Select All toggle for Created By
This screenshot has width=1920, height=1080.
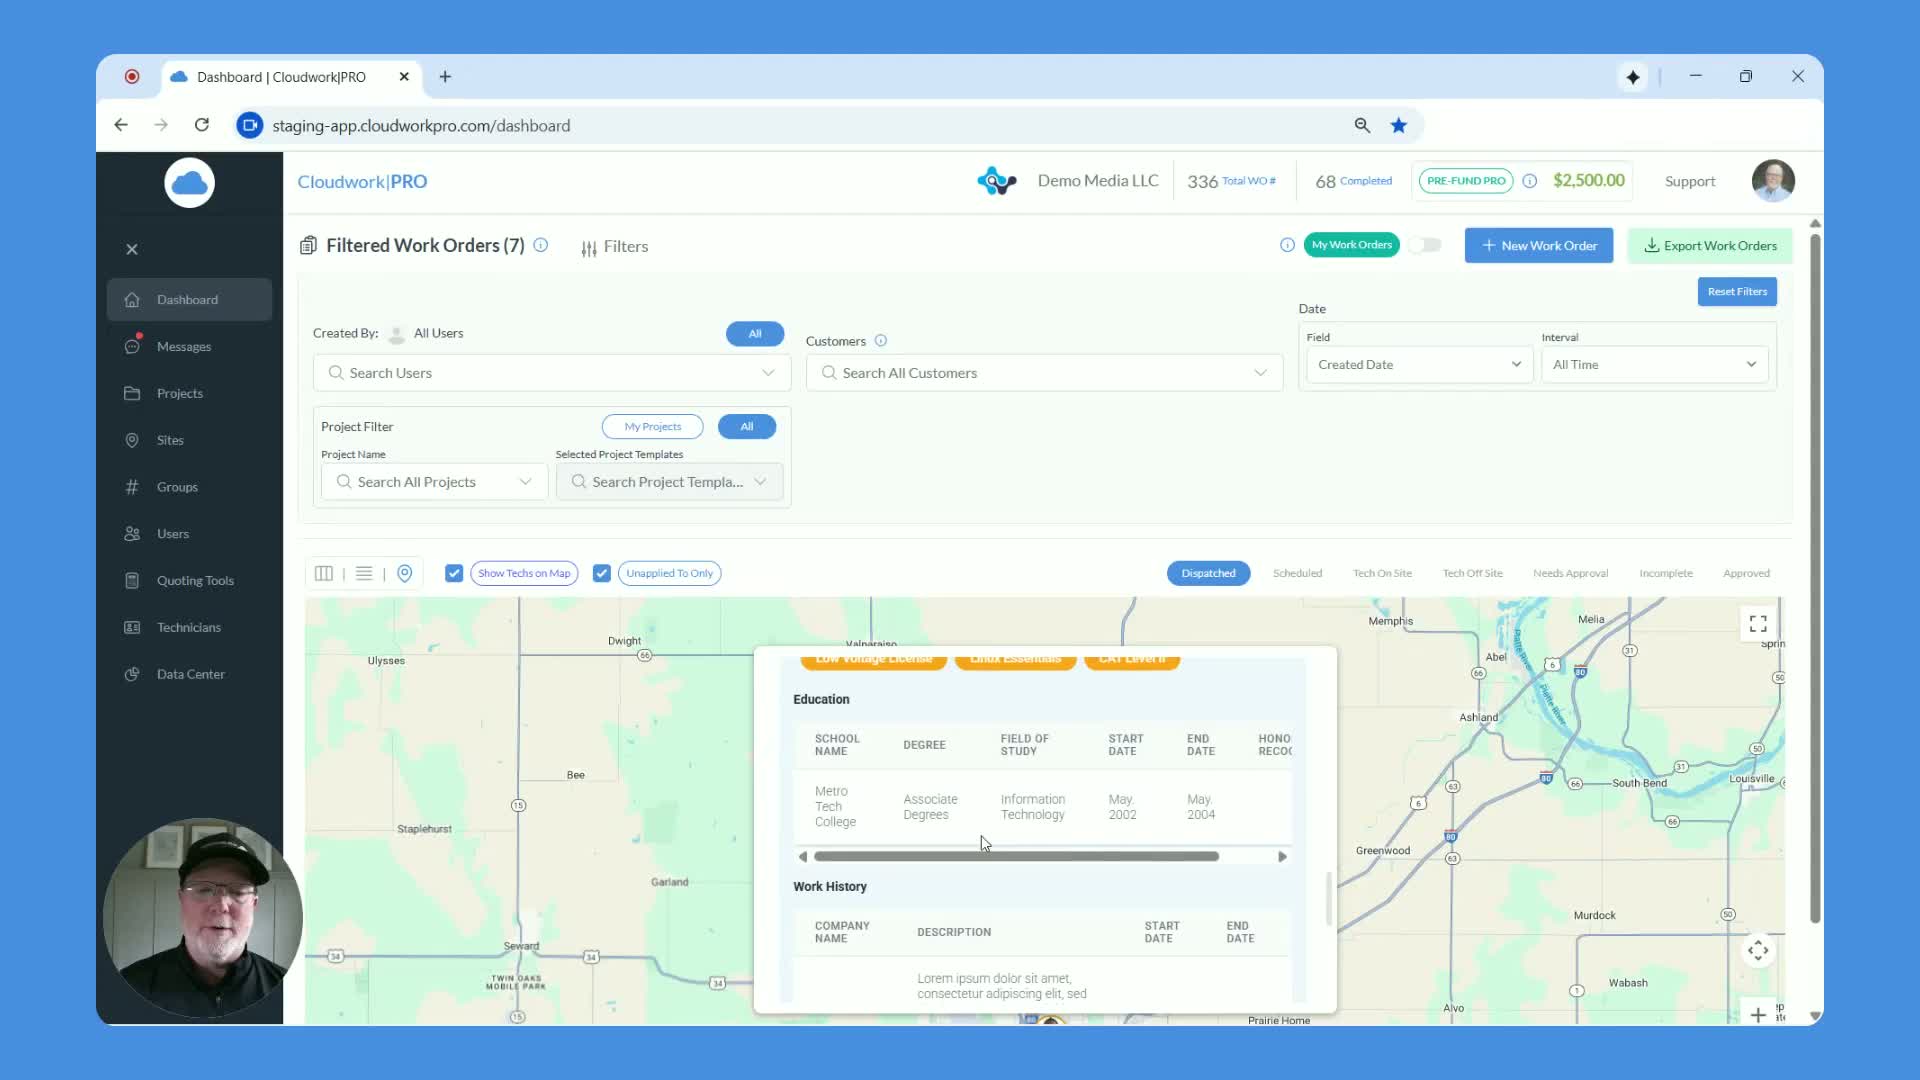click(x=755, y=334)
